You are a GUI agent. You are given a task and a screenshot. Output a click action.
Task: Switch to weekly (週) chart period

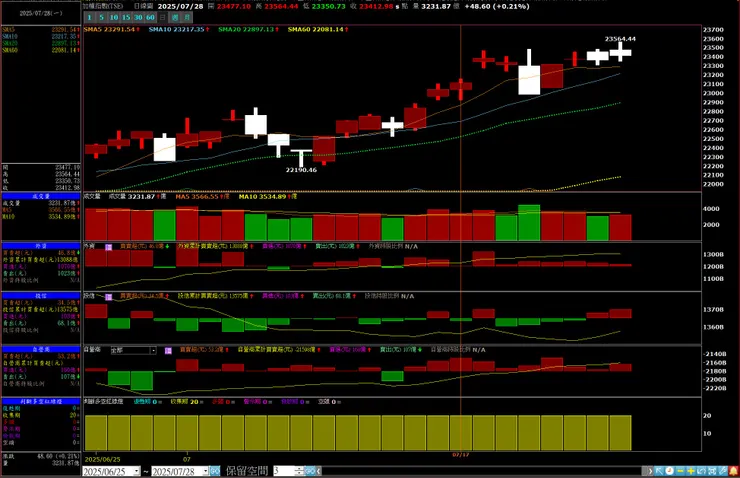(175, 17)
